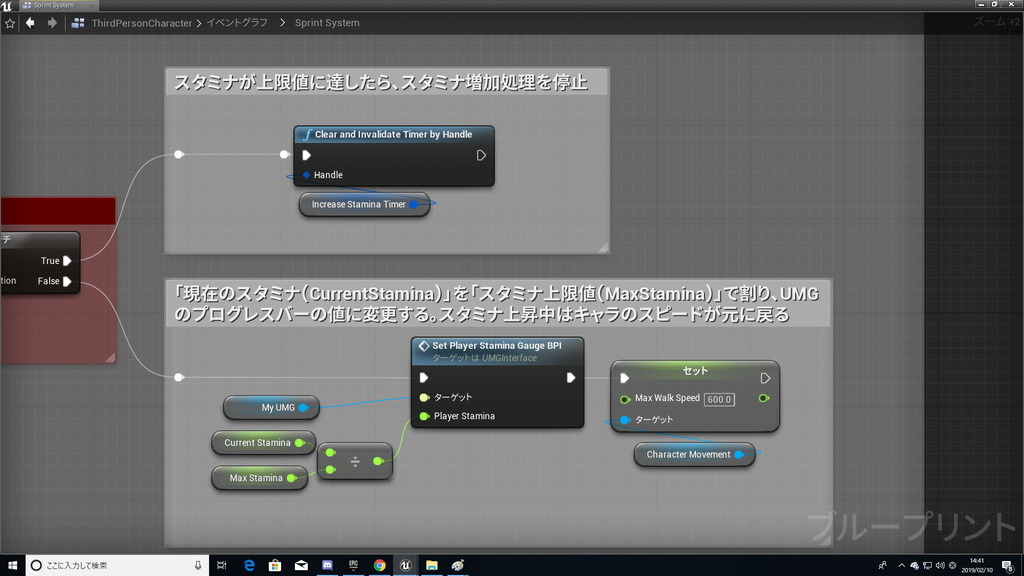Select the Max Stamina variable node
This screenshot has width=1024, height=576.
tap(259, 478)
